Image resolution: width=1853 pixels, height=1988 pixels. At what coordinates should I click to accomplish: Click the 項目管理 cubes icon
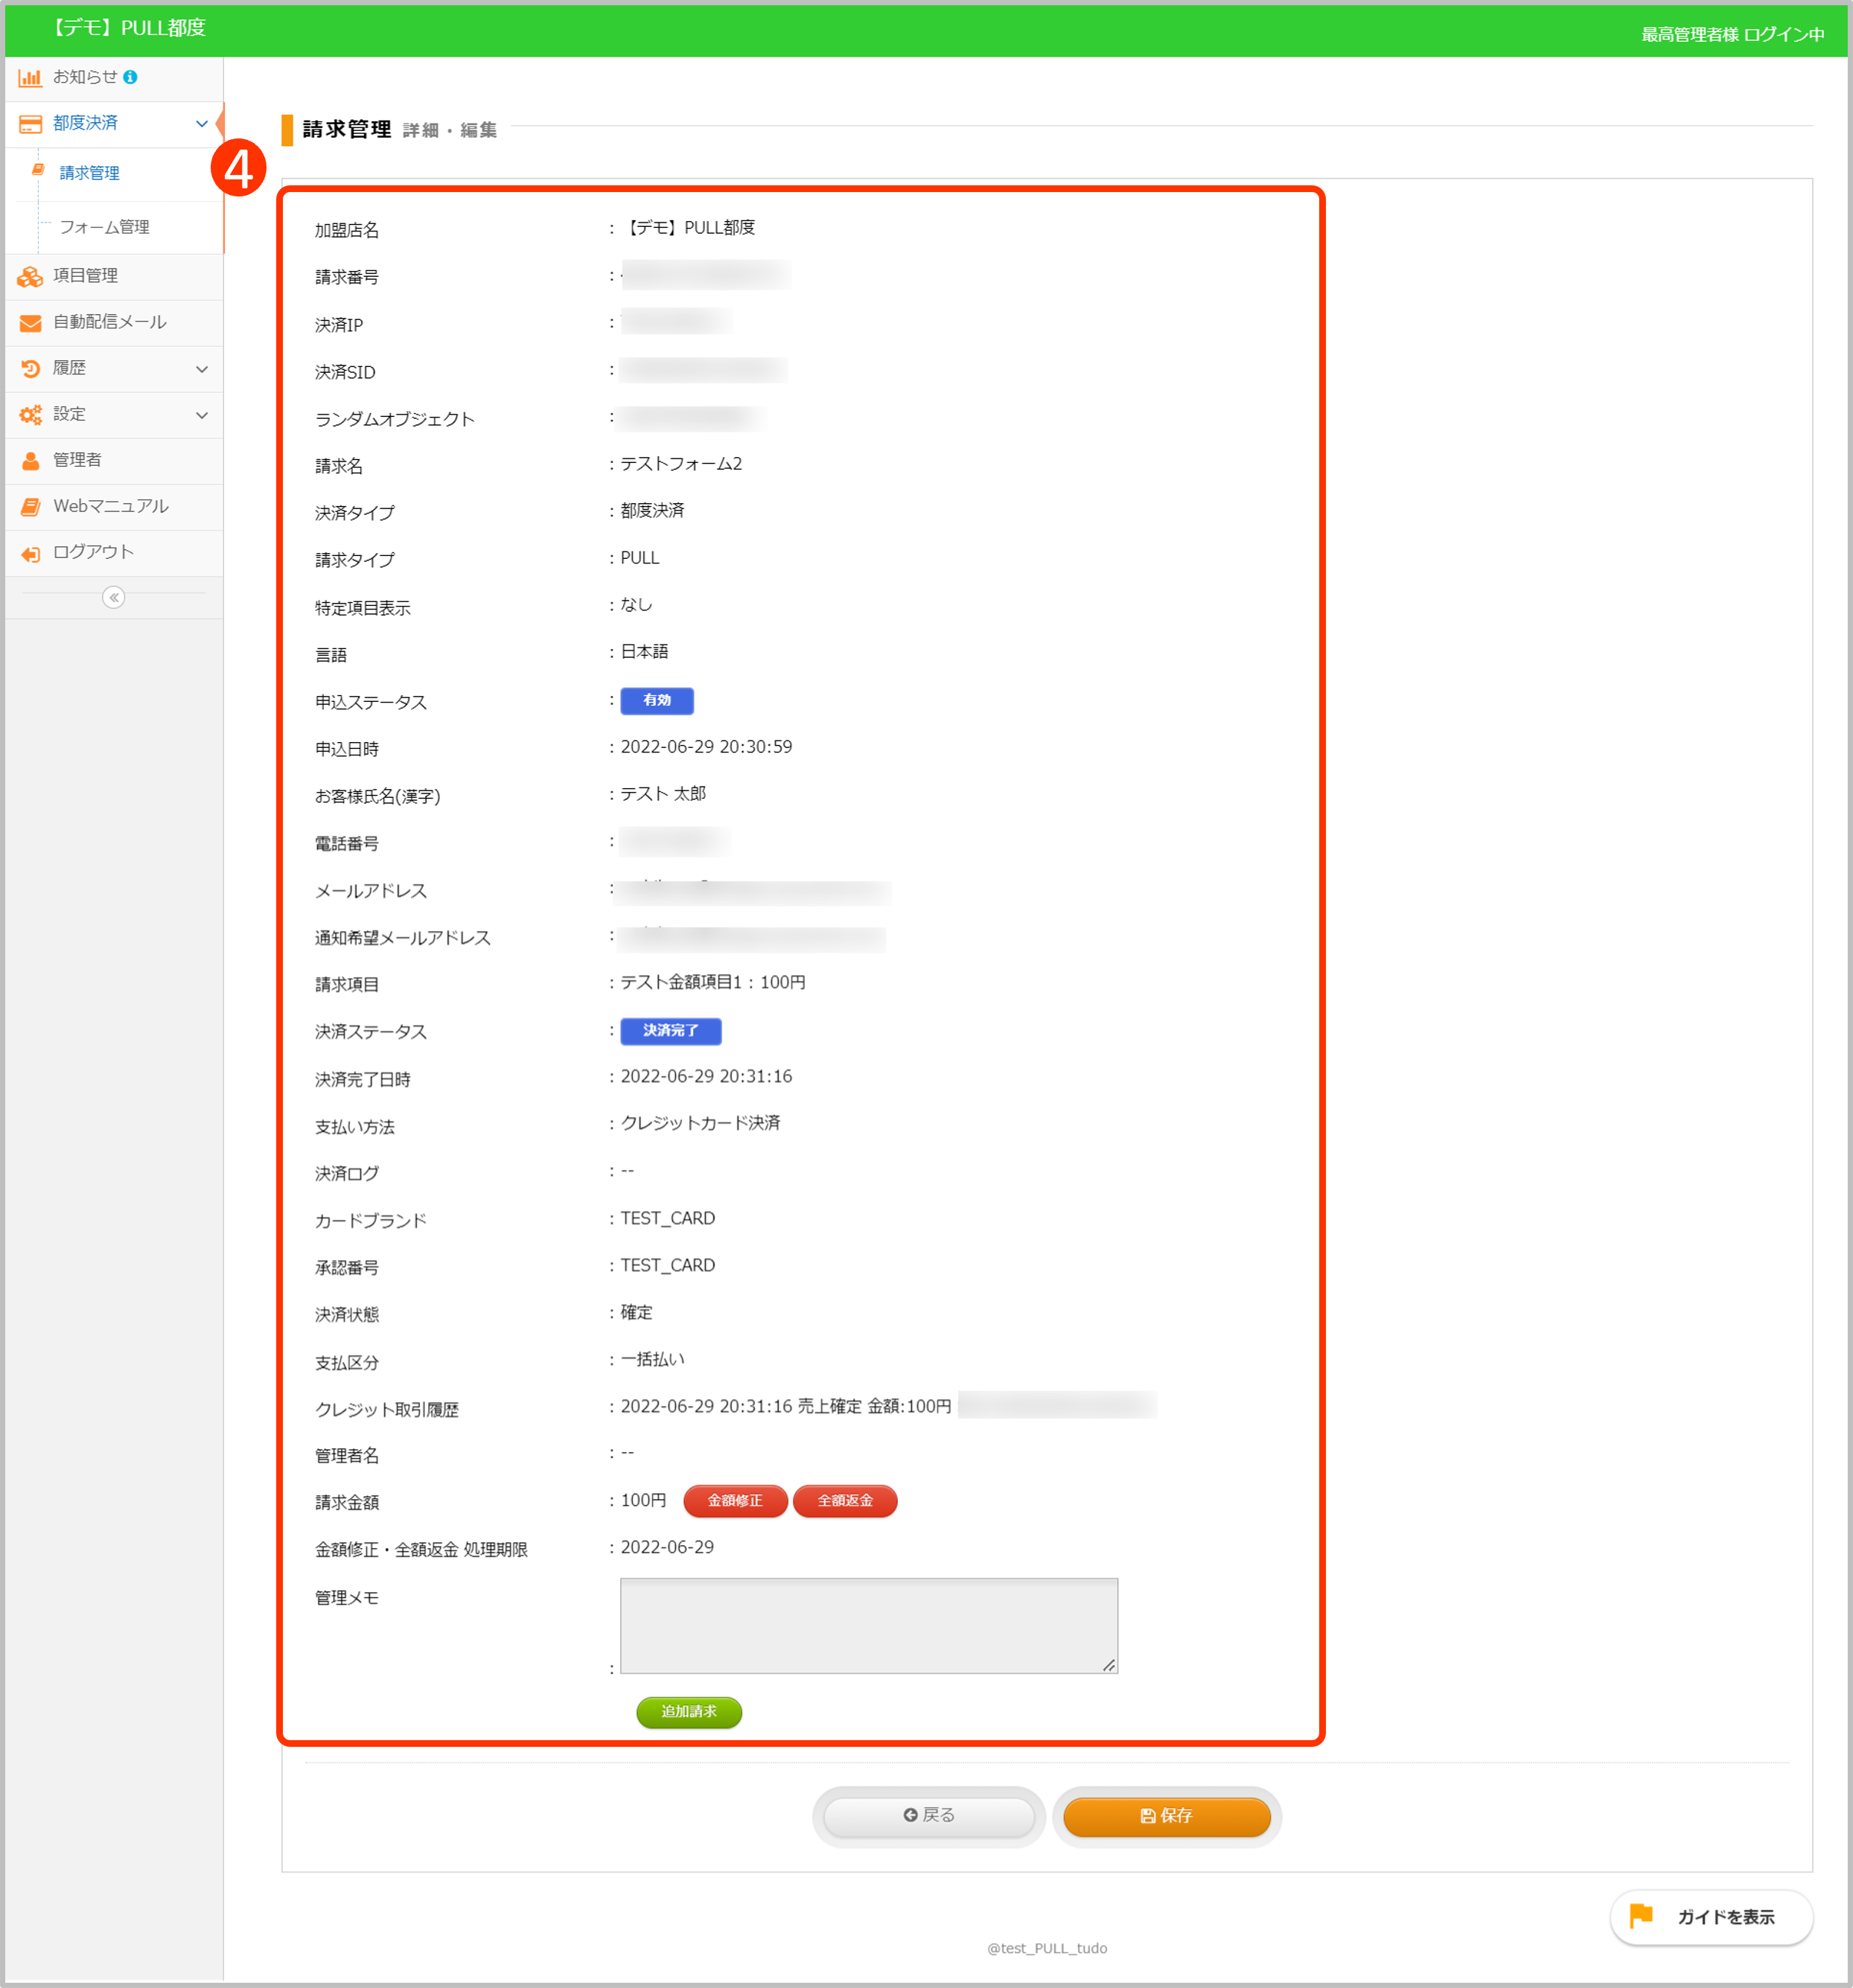(x=30, y=277)
